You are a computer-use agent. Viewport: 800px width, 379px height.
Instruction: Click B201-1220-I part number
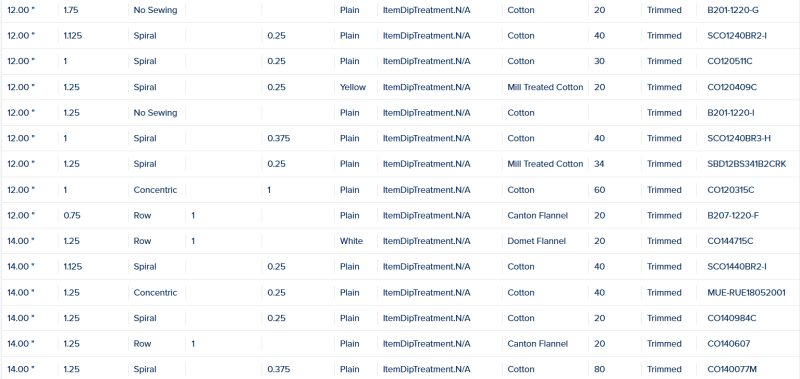click(x=731, y=113)
